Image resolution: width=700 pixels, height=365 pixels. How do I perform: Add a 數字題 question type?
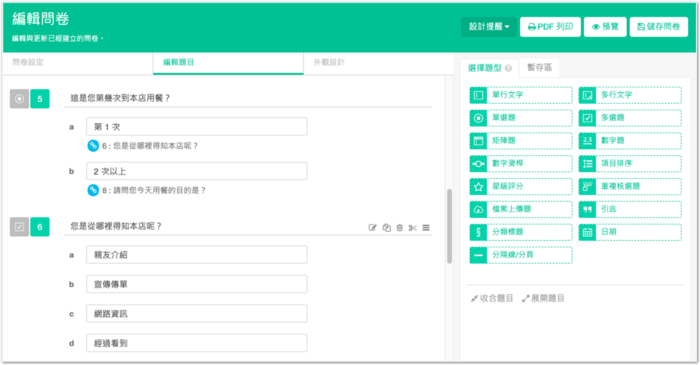tap(630, 141)
